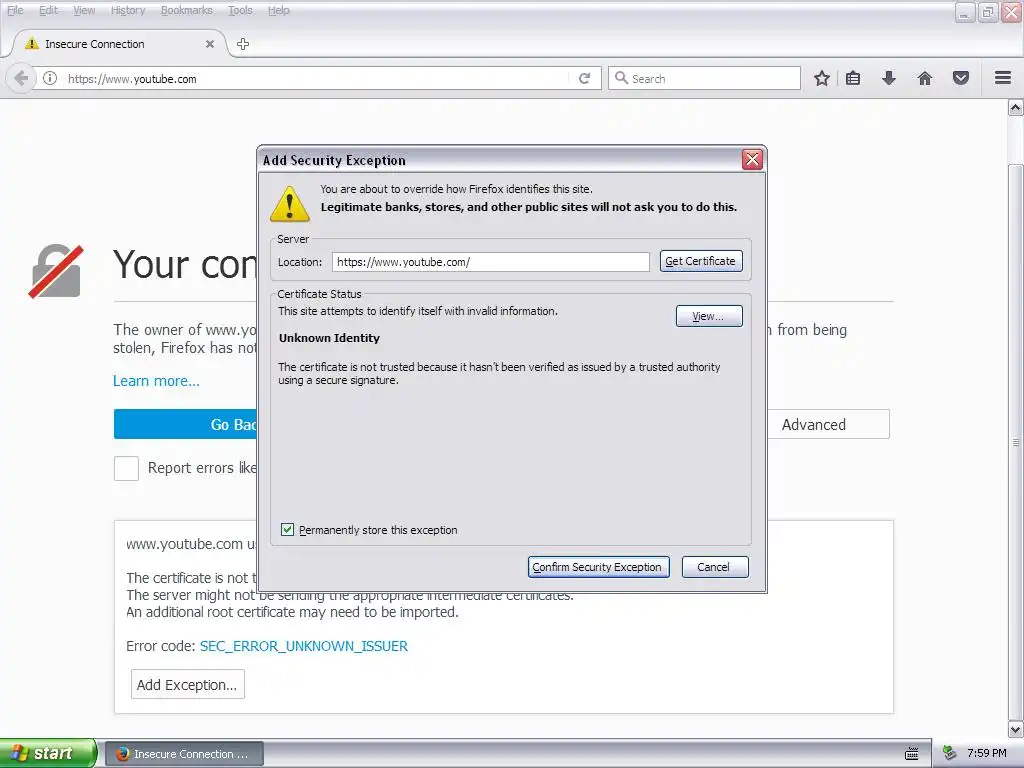Open a new tab with the plus icon
Image resolution: width=1024 pixels, height=768 pixels.
tap(243, 44)
